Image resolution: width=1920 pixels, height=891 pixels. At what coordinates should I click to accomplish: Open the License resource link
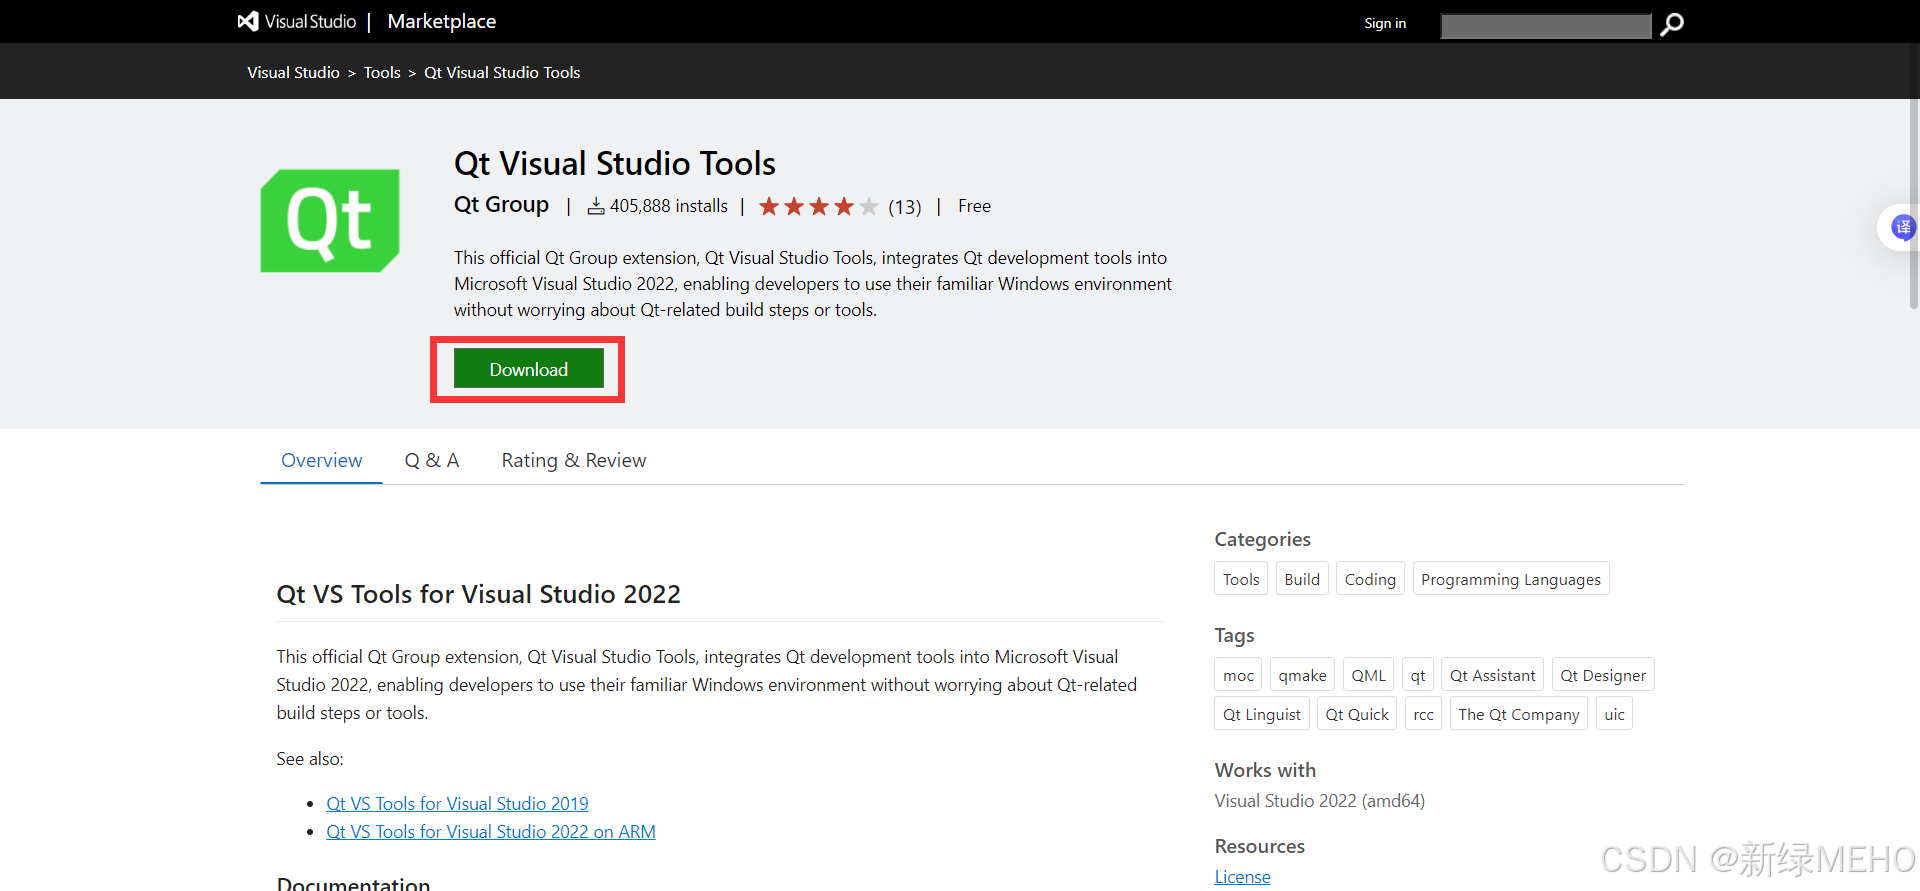[x=1242, y=877]
